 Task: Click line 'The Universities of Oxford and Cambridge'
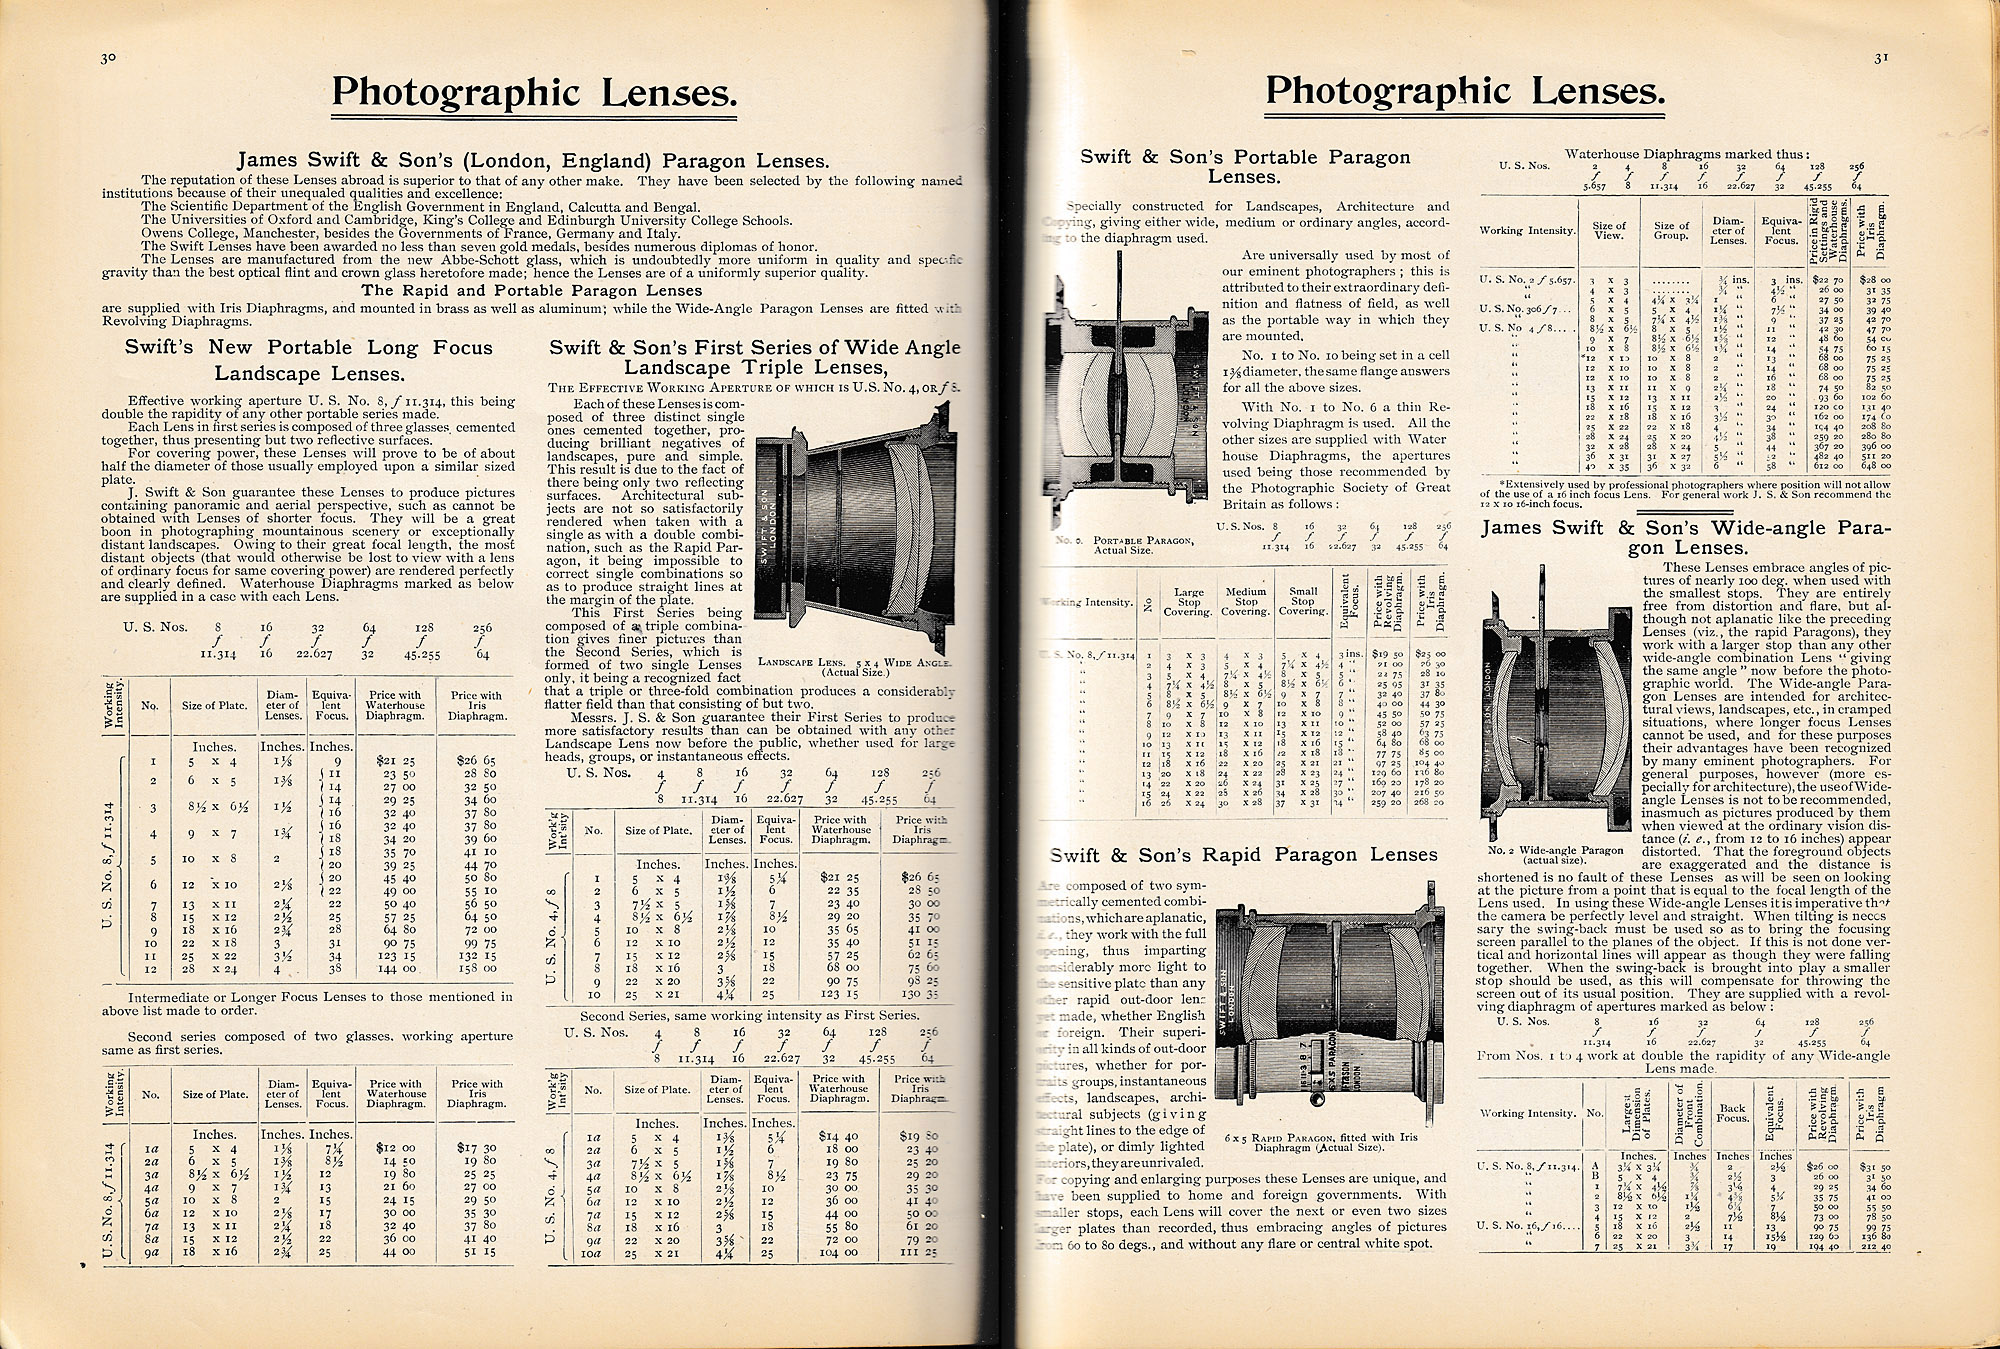tap(467, 220)
